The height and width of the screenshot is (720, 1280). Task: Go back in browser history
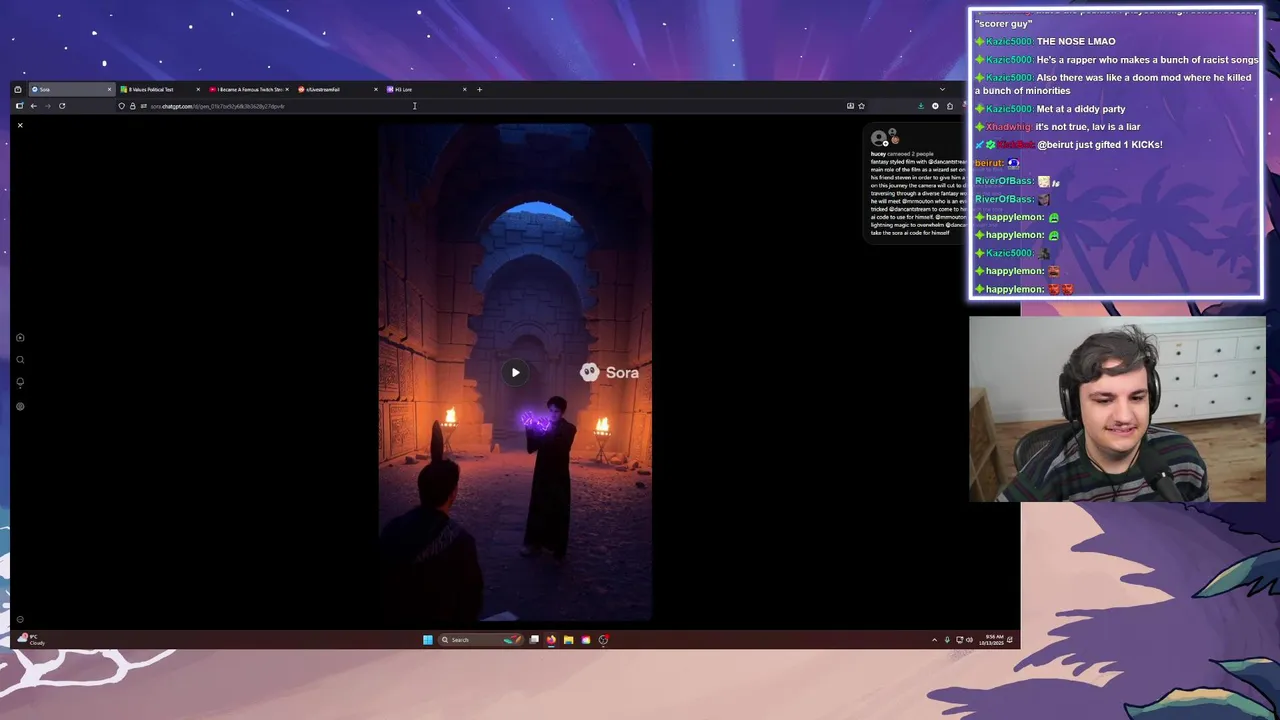click(x=33, y=106)
